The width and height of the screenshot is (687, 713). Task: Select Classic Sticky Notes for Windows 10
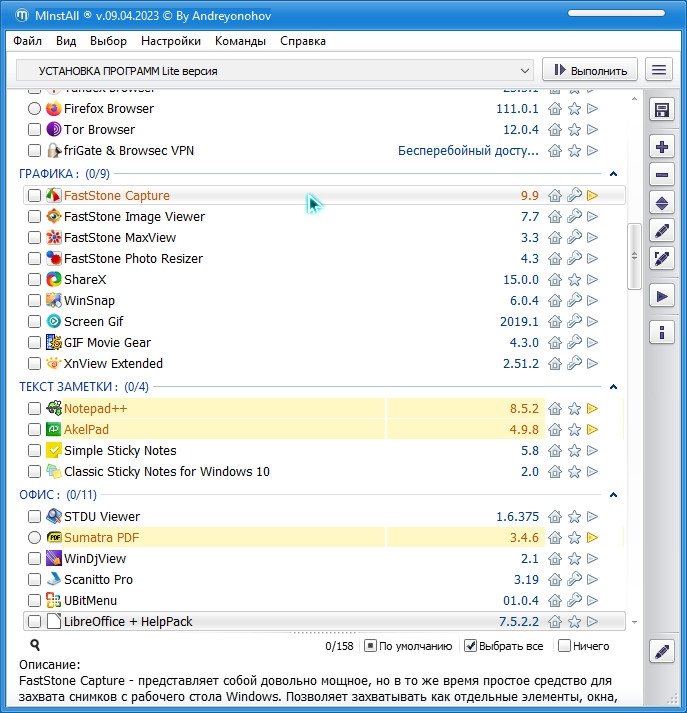[x=324, y=472]
